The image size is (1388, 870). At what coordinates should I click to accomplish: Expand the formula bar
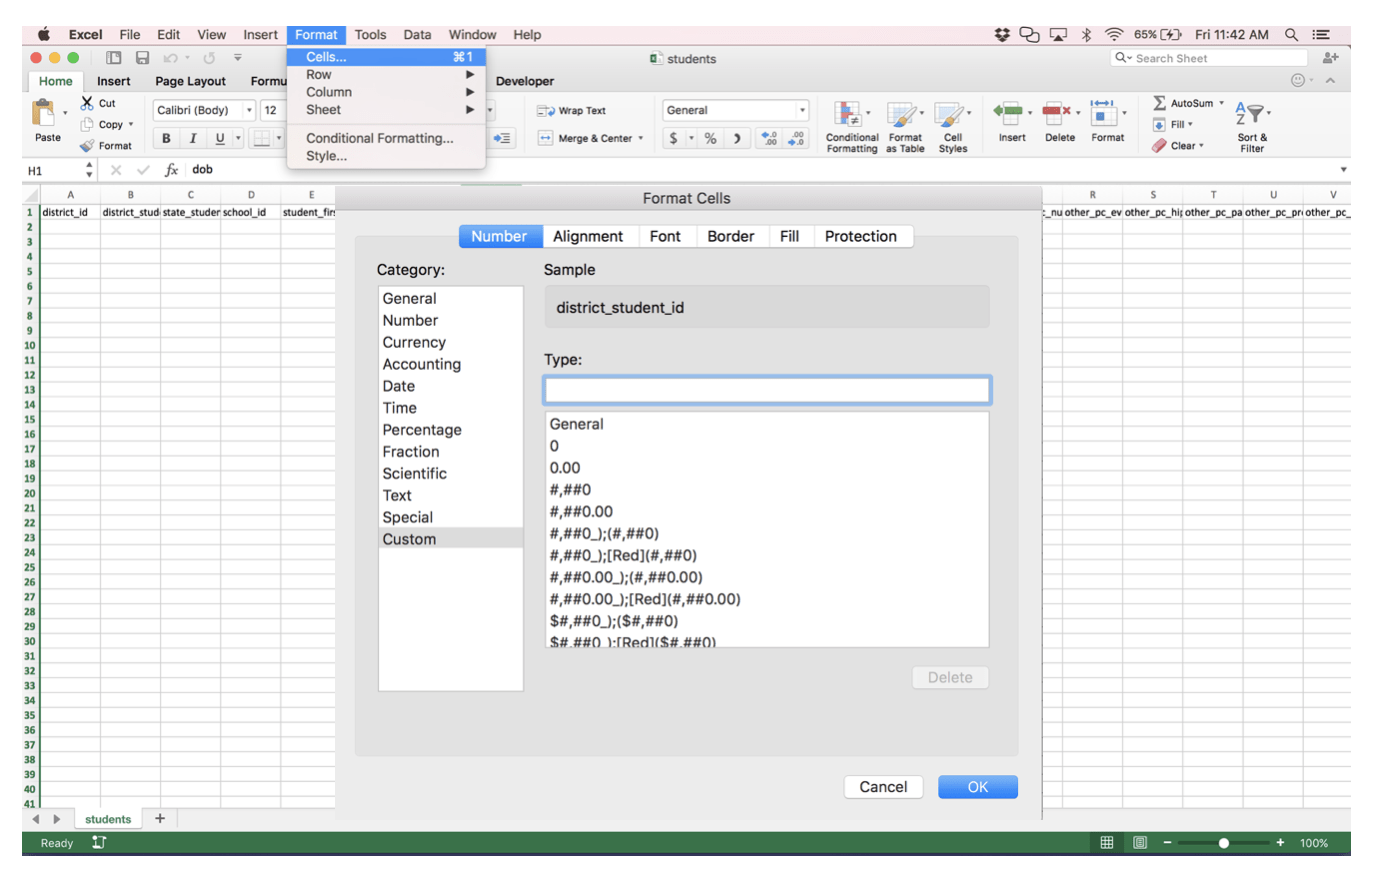(x=1343, y=170)
